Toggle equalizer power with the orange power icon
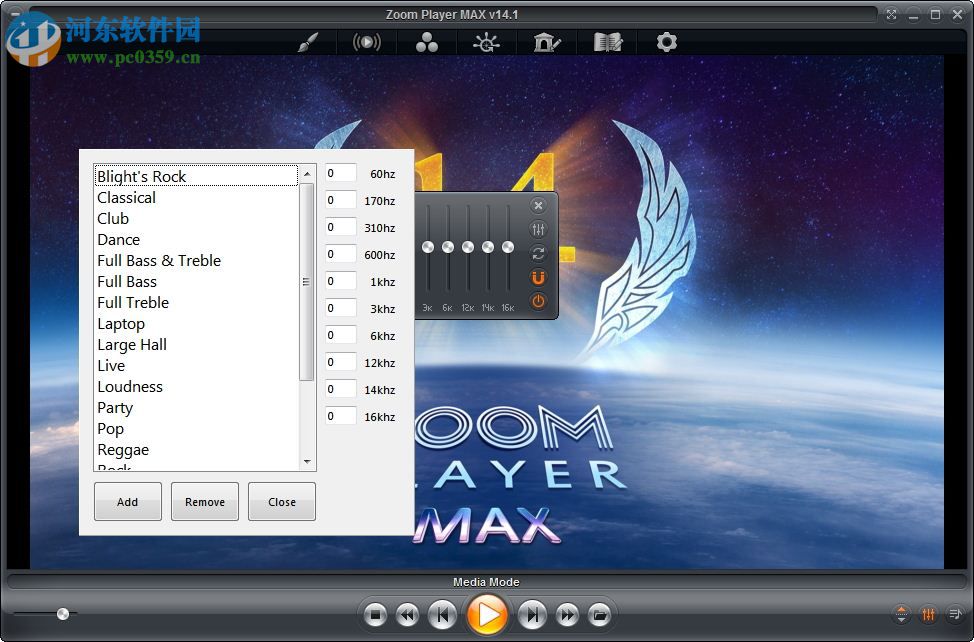 [538, 301]
